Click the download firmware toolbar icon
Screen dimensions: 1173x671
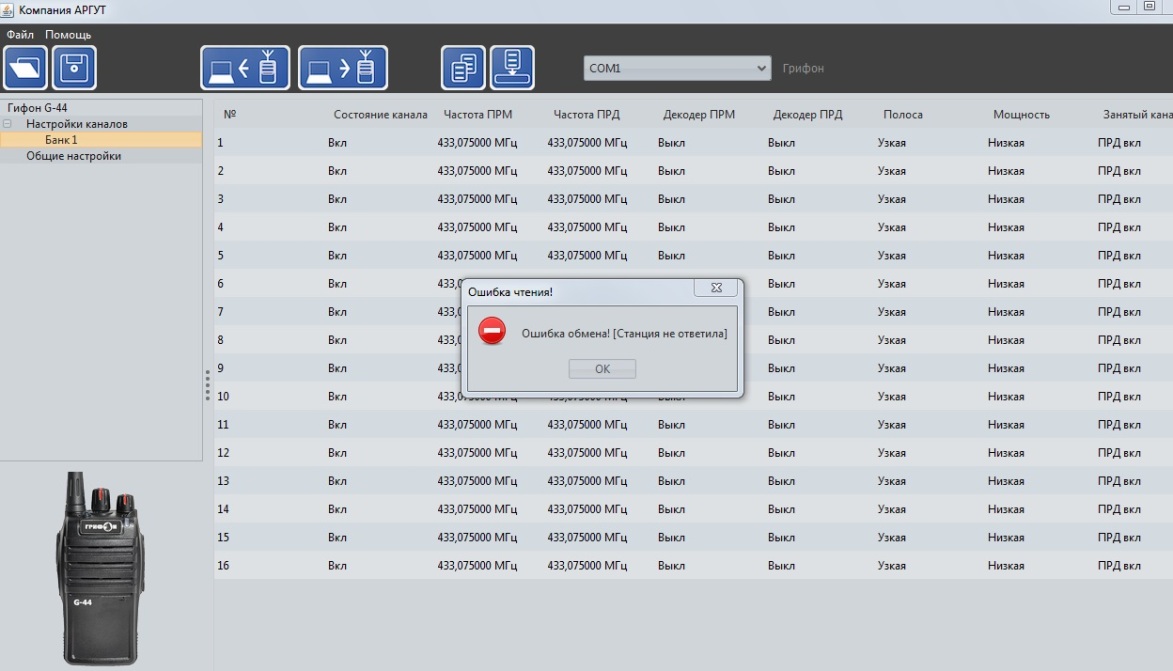pos(512,68)
